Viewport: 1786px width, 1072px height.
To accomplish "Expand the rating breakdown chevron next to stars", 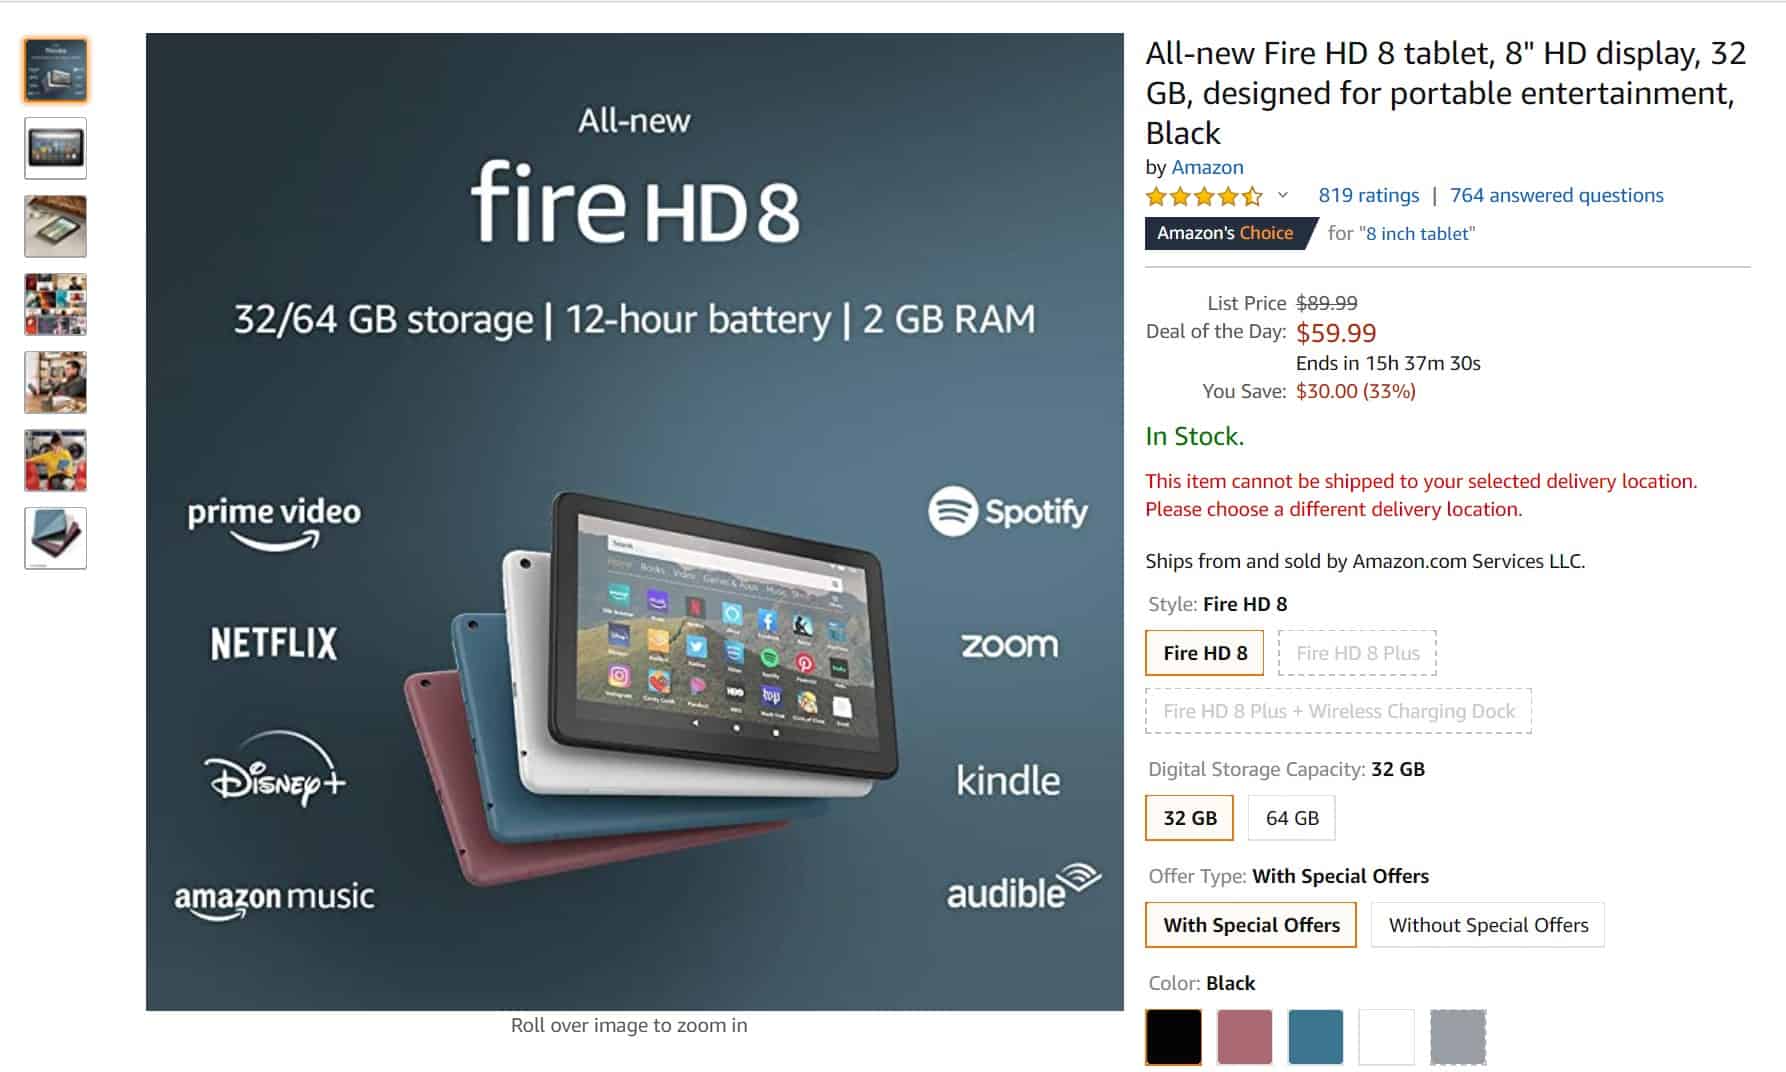I will click(1283, 195).
